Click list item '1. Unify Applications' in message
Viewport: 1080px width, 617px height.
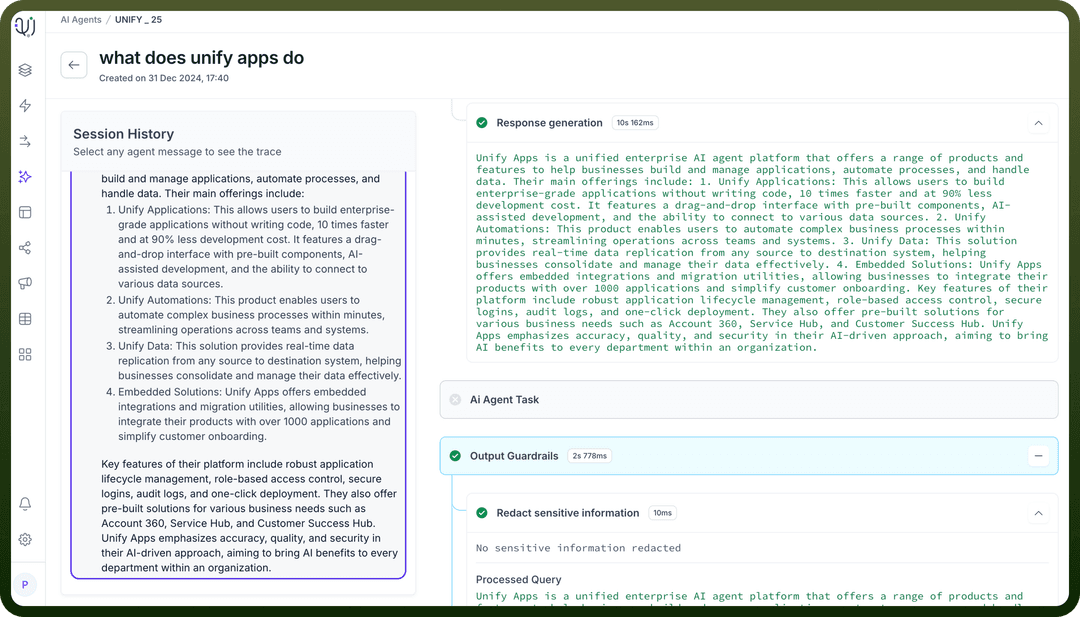pyautogui.click(x=250, y=247)
